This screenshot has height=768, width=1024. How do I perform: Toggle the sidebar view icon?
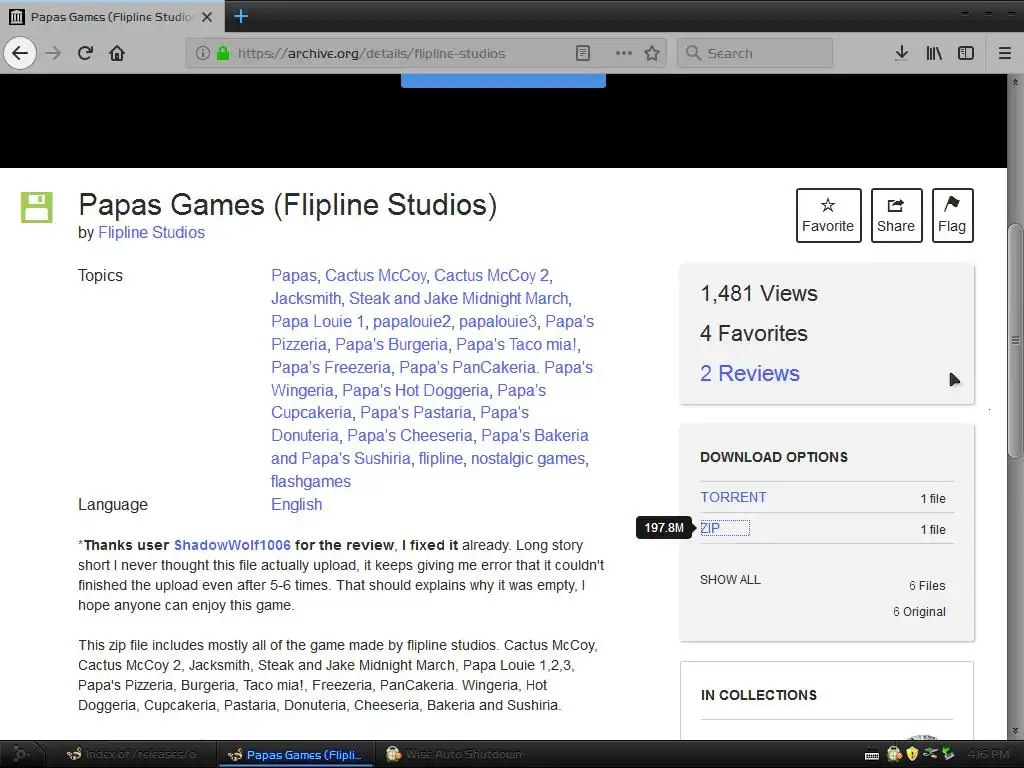966,54
